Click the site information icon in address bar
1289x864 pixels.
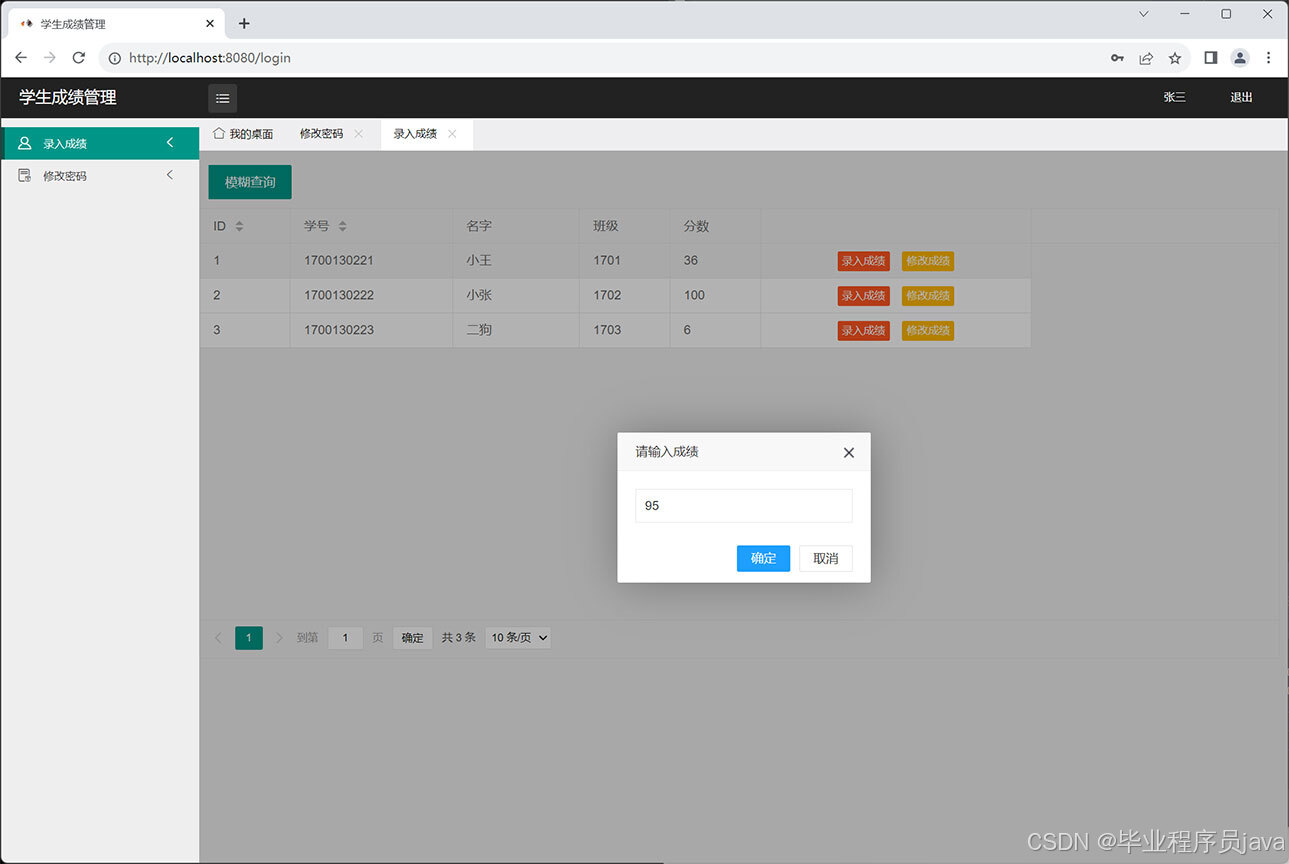click(114, 58)
